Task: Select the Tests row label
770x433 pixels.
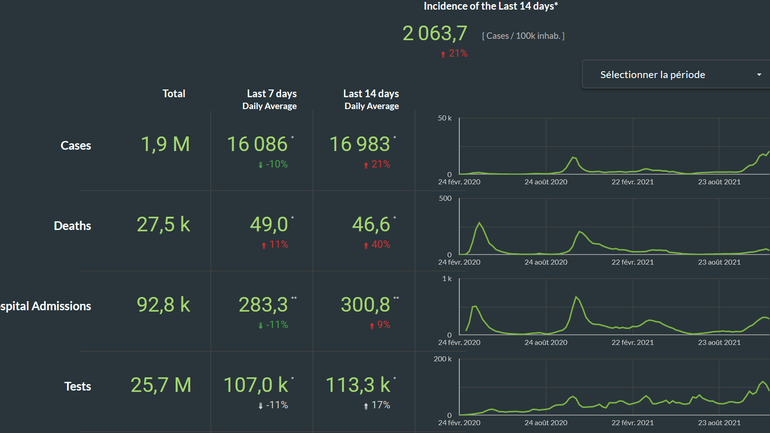Action: [77, 386]
